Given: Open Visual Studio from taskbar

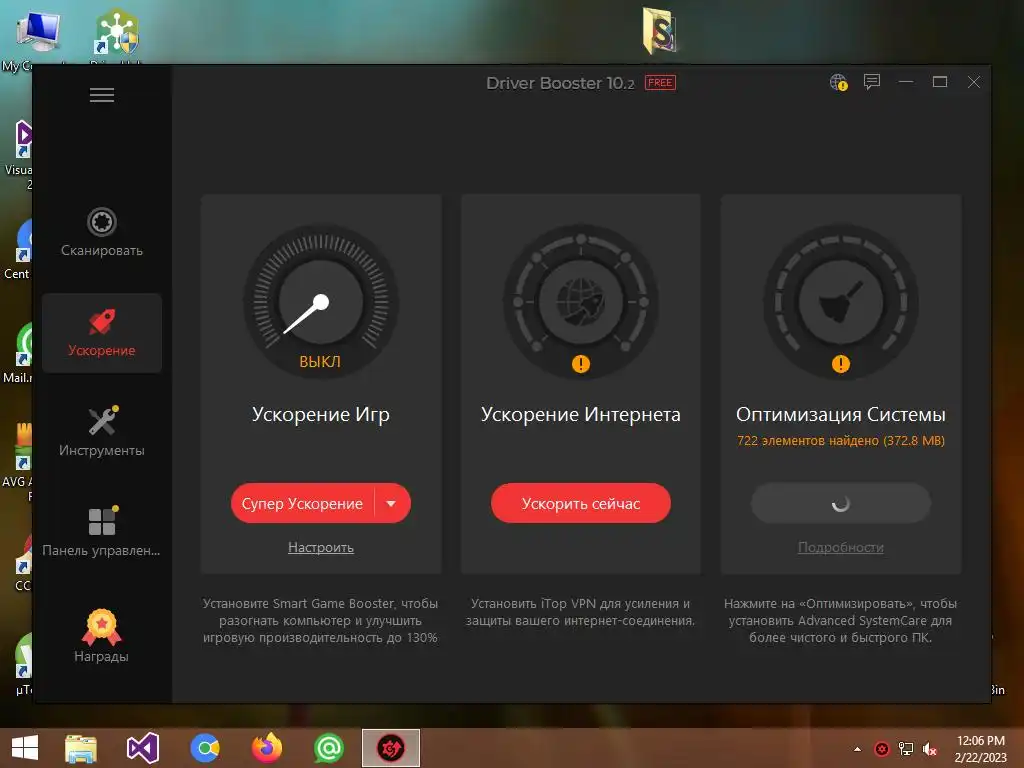Looking at the screenshot, I should [142, 748].
